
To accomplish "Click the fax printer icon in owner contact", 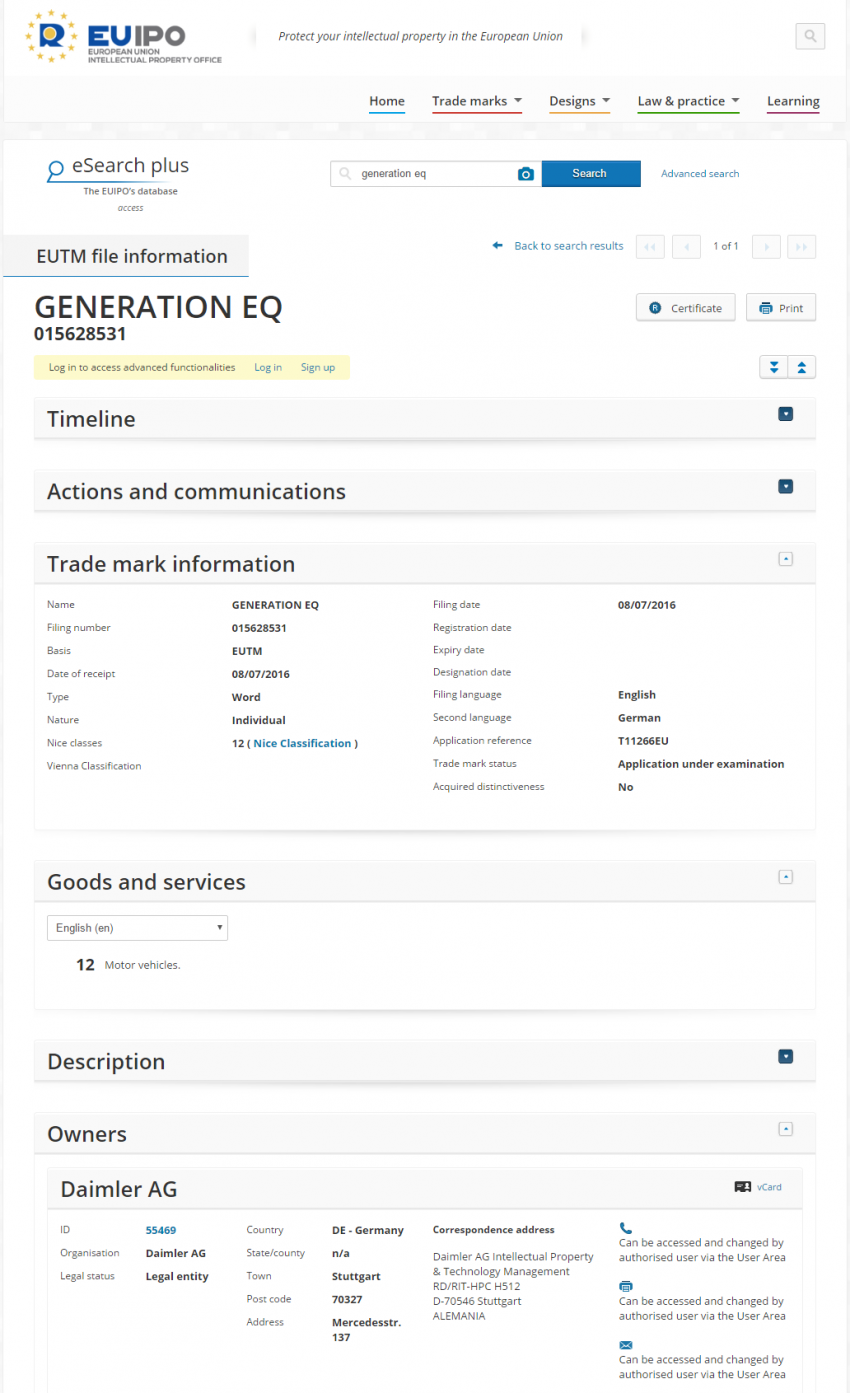I will pyautogui.click(x=626, y=1286).
